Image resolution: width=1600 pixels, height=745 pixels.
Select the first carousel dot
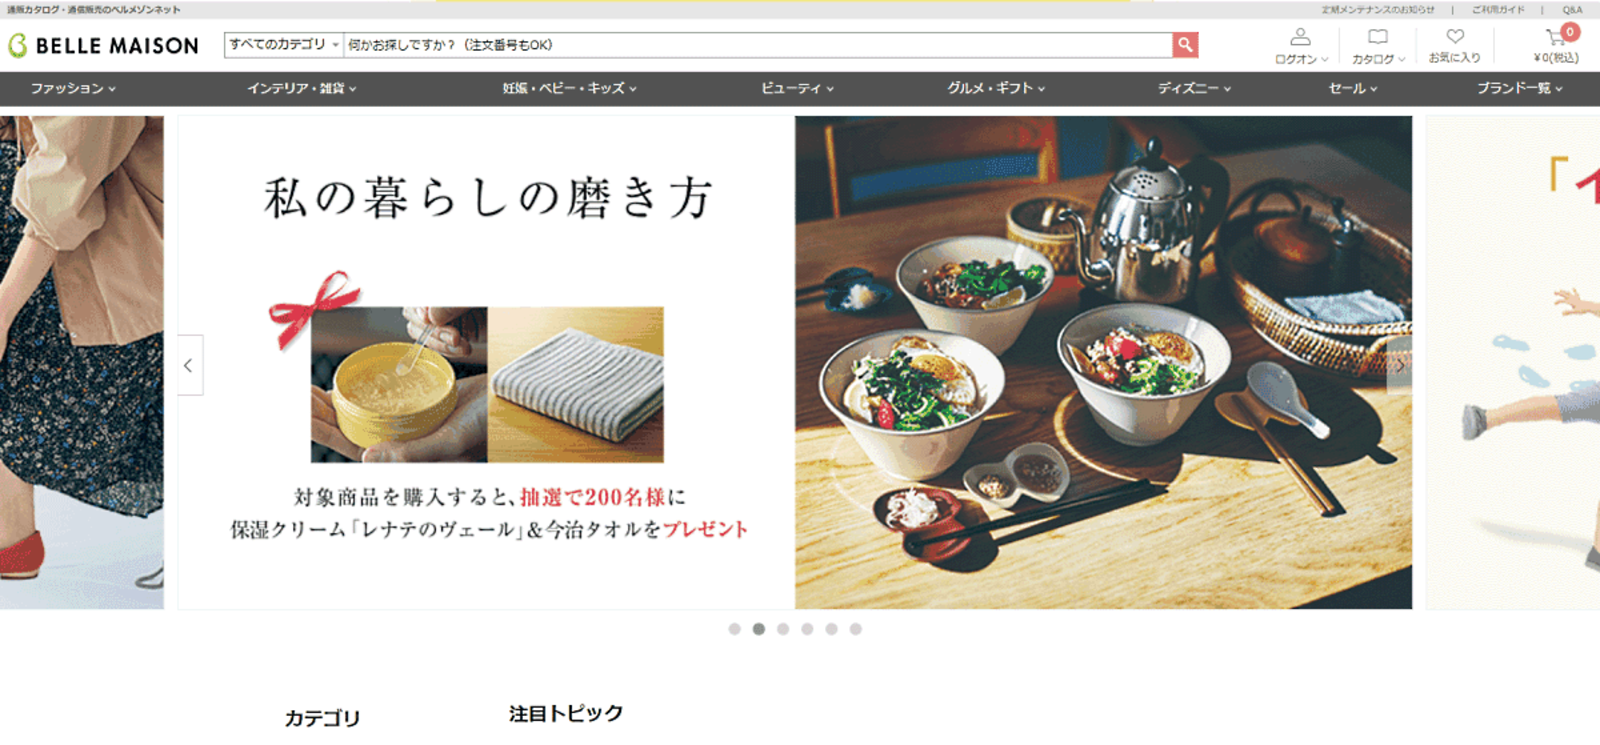[x=735, y=629]
